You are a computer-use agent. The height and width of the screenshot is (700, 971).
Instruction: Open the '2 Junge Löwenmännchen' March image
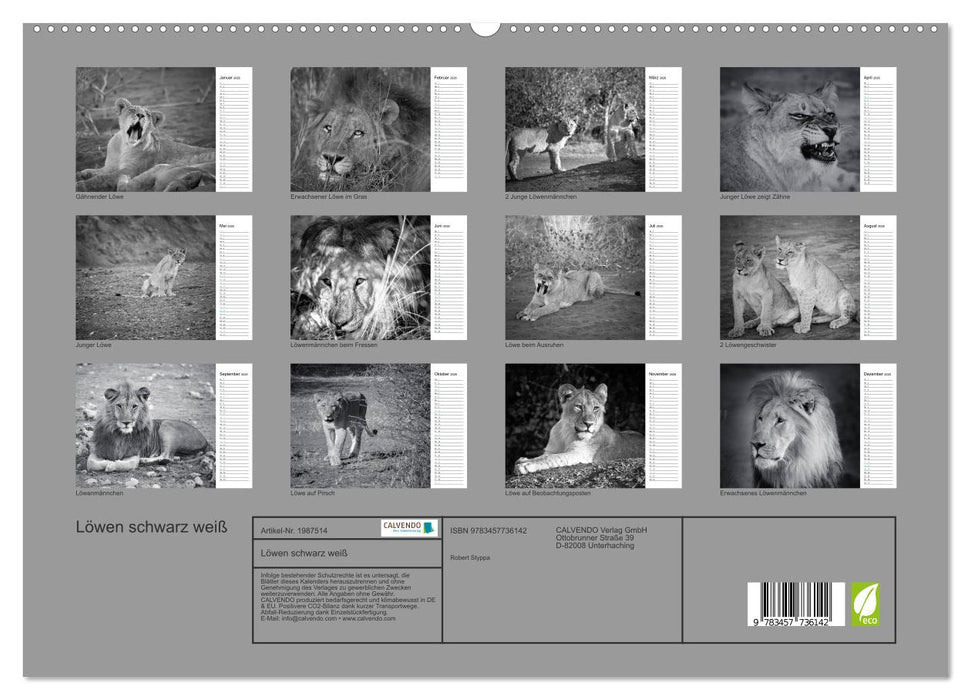(575, 129)
